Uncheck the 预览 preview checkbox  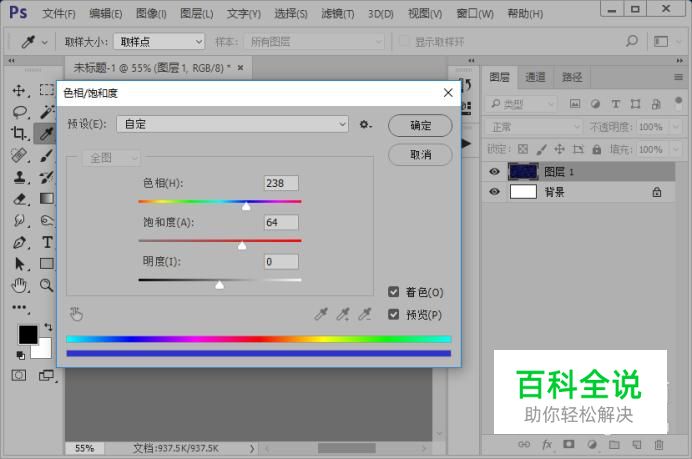tap(393, 314)
